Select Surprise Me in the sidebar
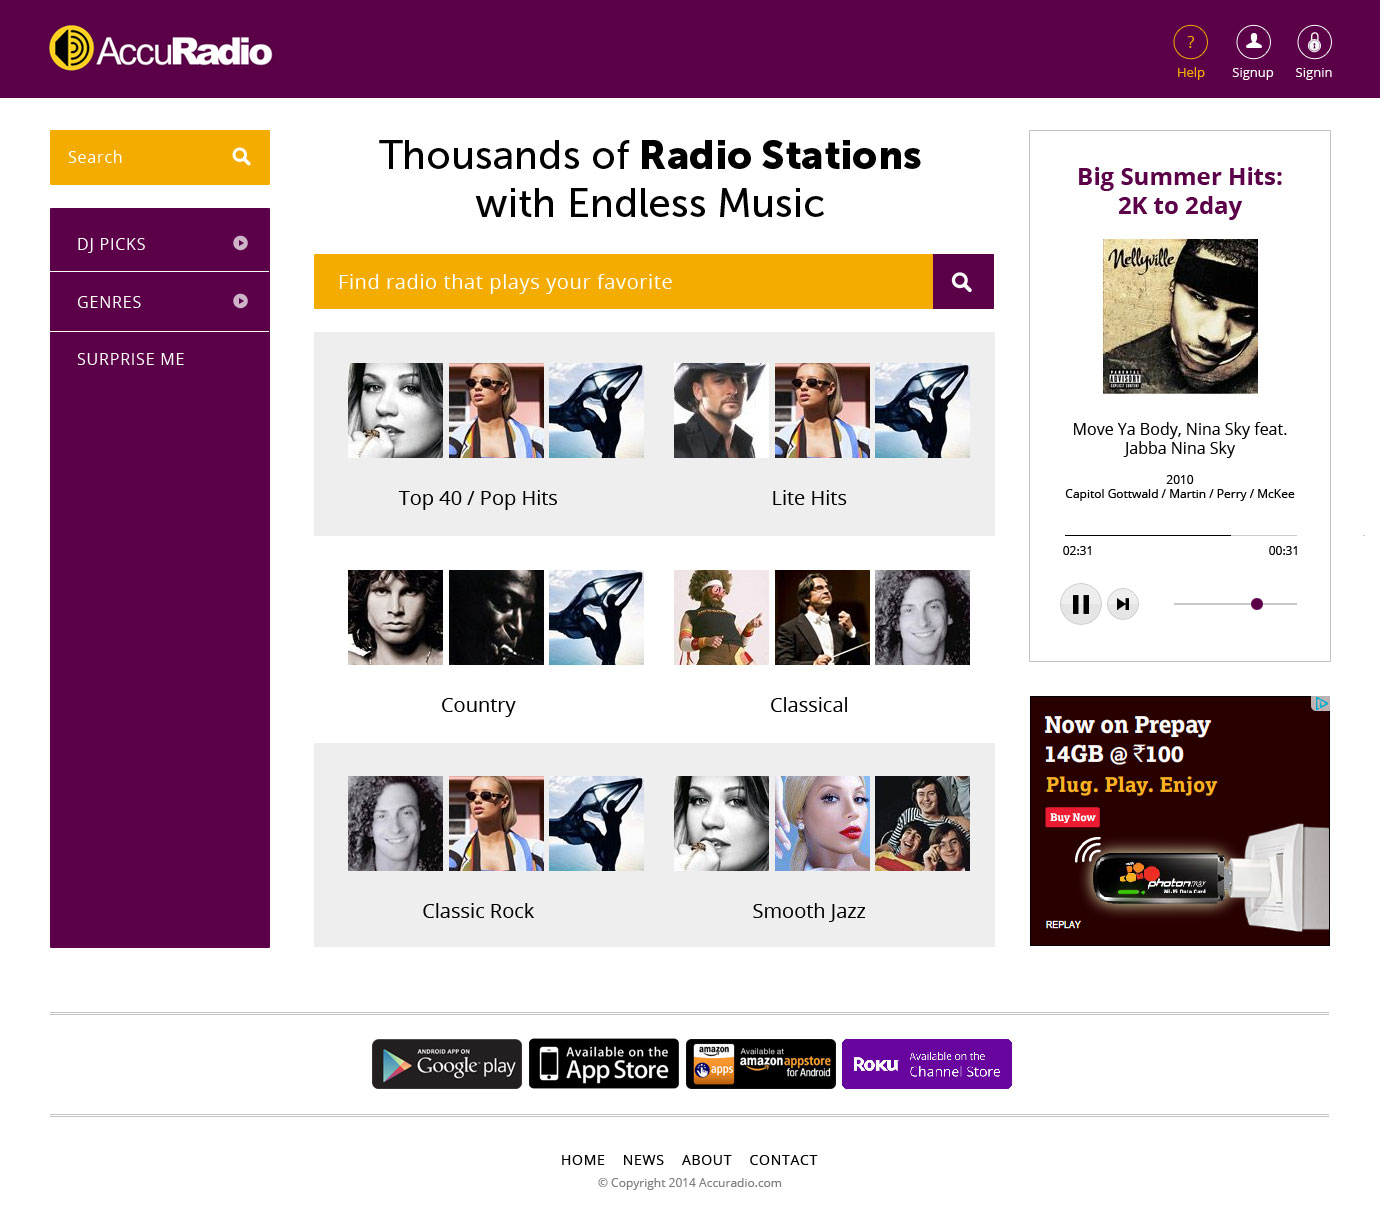Screen dimensions: 1380x1232 click(x=131, y=359)
